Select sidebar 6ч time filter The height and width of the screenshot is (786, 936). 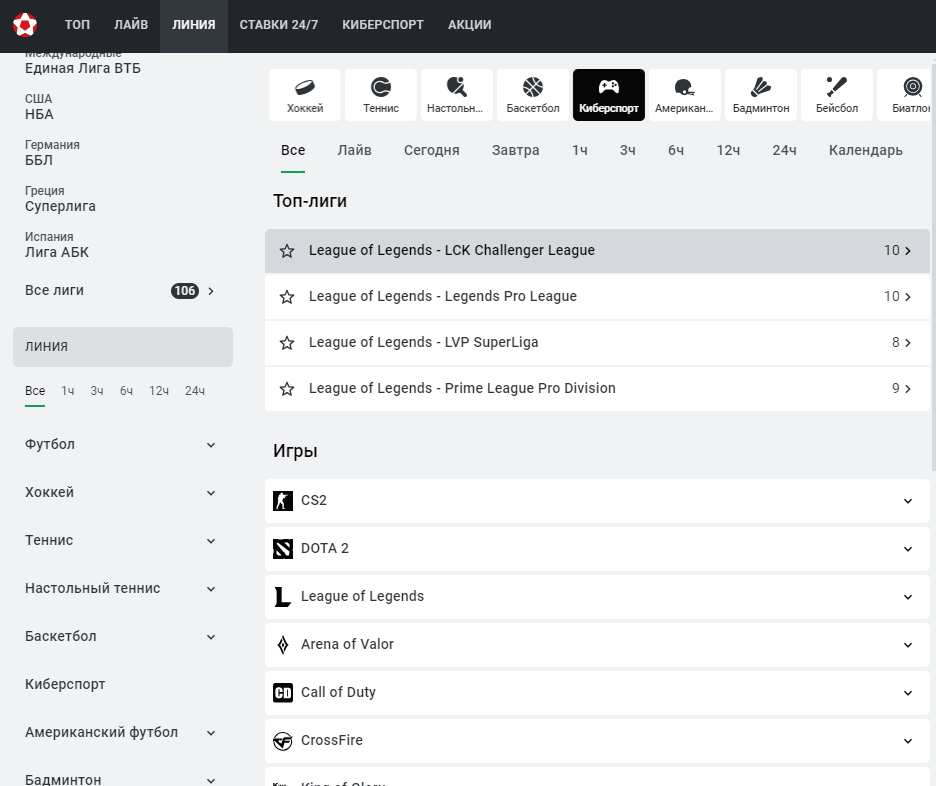click(x=126, y=391)
